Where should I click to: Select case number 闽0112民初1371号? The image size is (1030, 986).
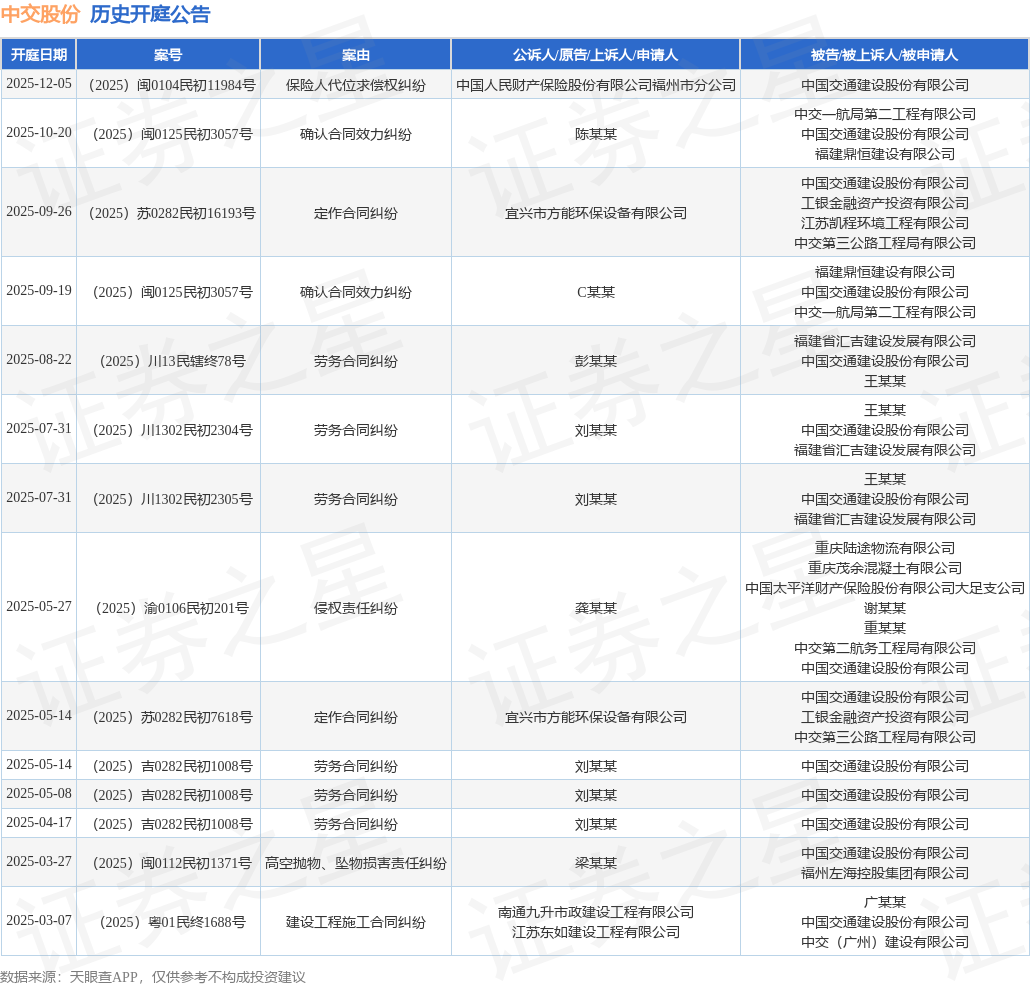click(172, 863)
